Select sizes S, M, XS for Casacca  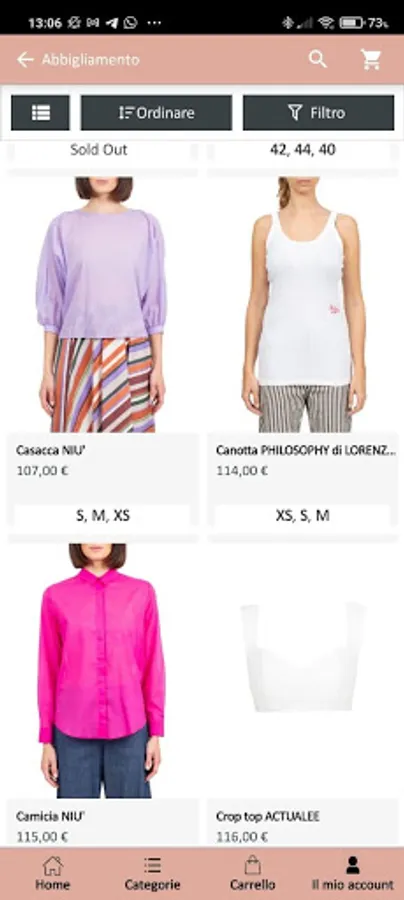(103, 515)
